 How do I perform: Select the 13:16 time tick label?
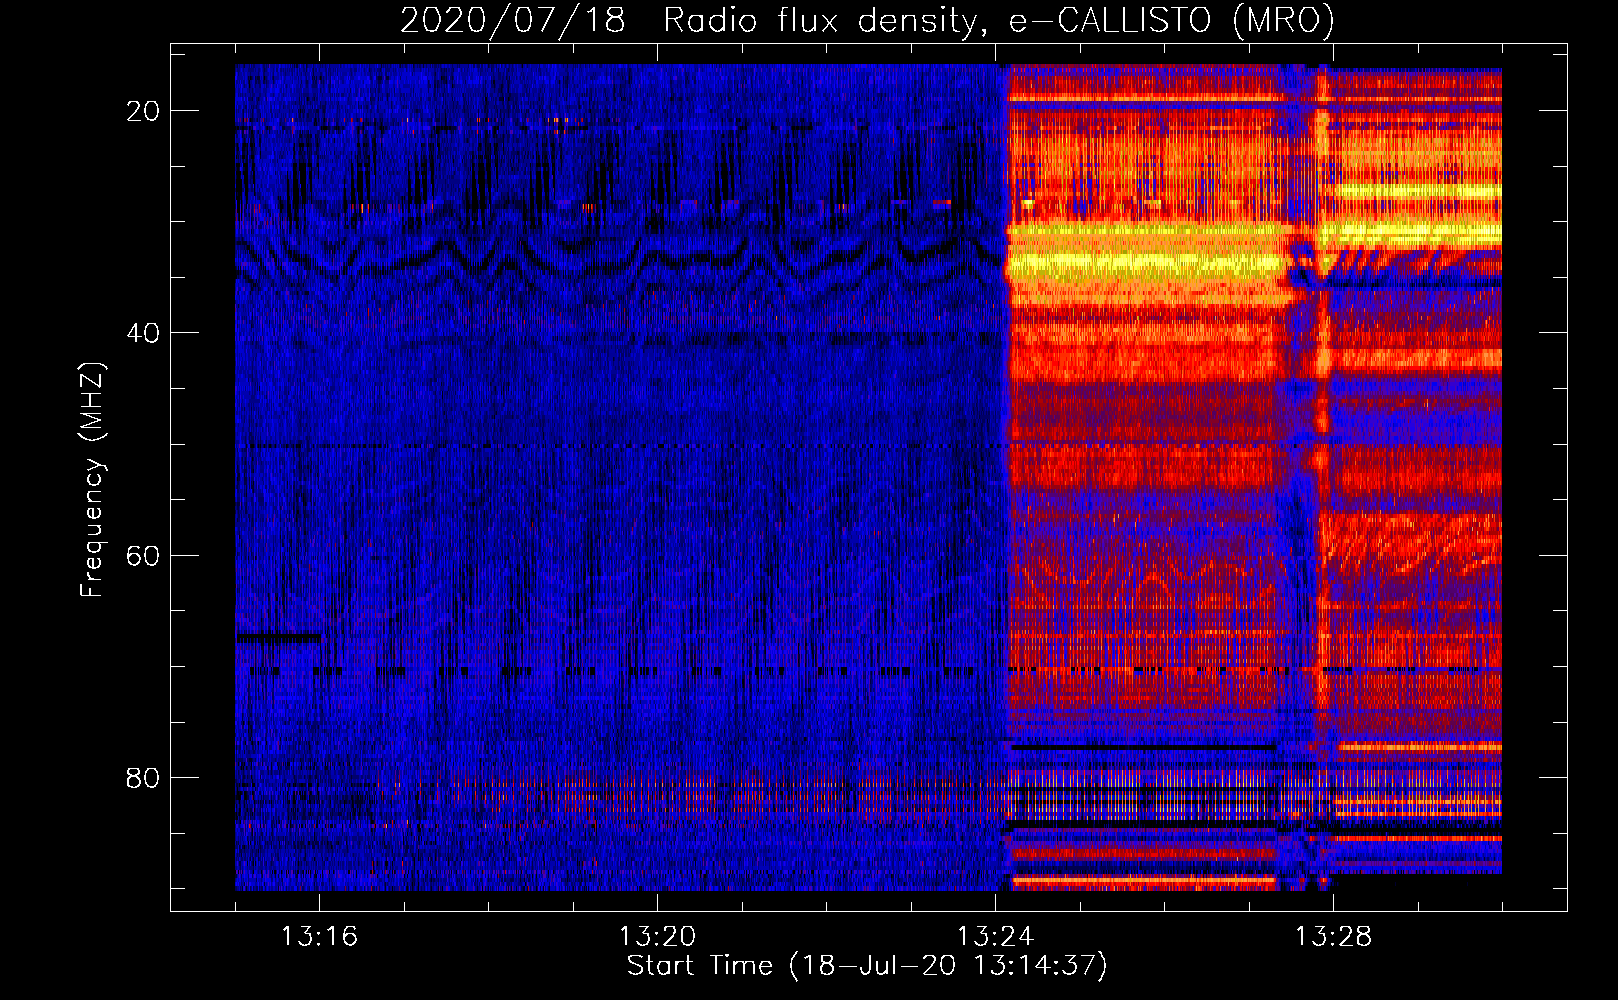319,936
